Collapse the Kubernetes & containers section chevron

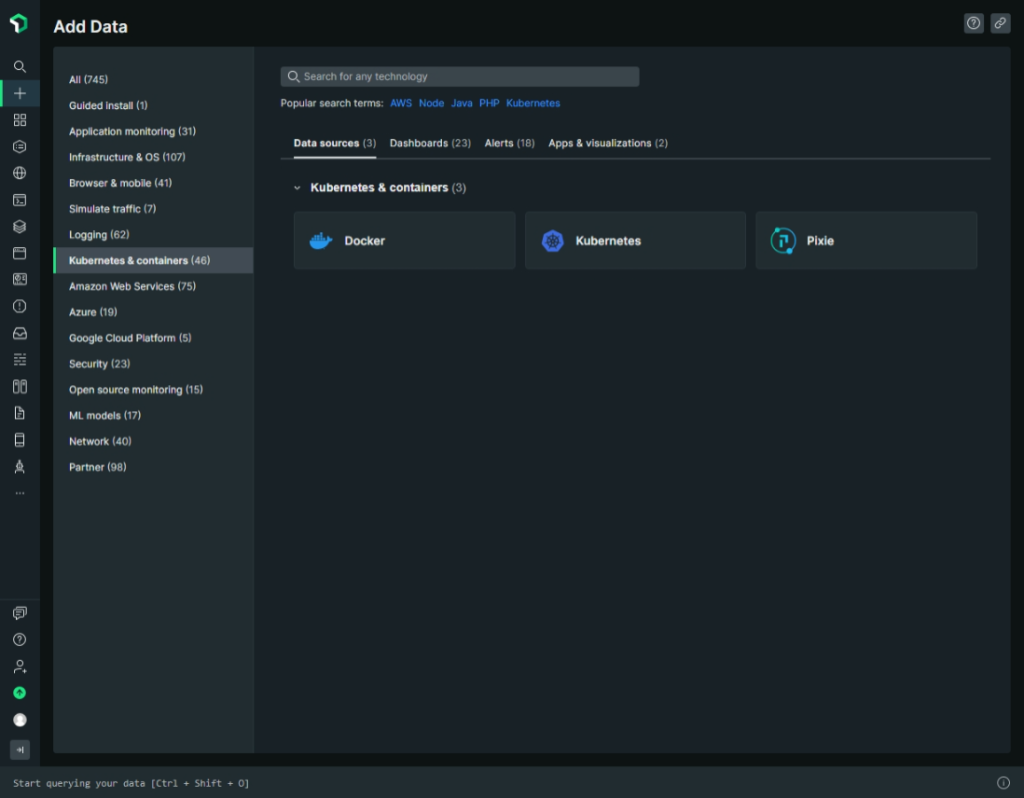click(297, 188)
